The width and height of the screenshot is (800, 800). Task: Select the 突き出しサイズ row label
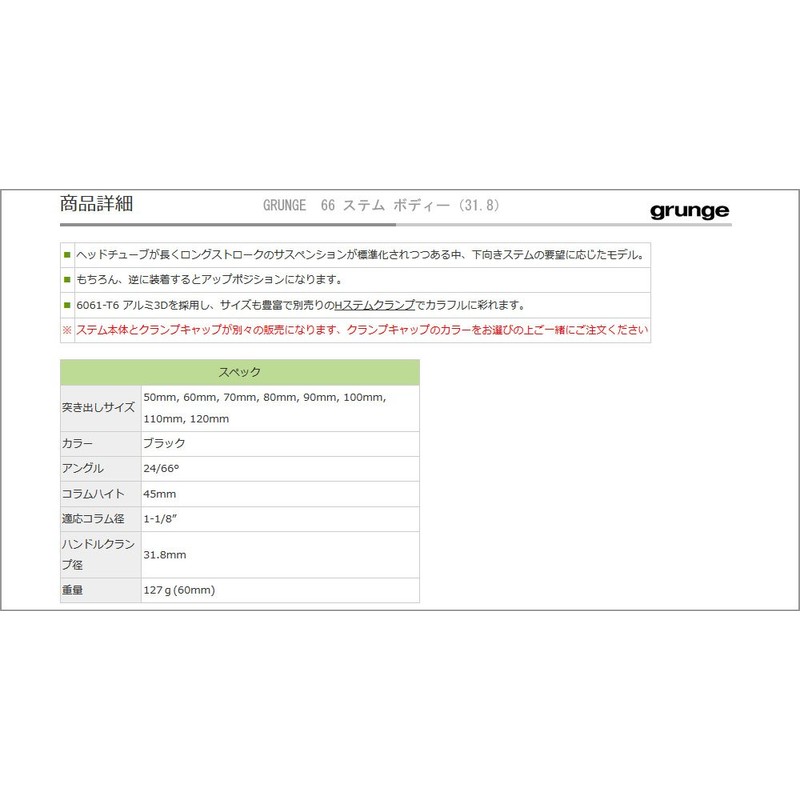pyautogui.click(x=99, y=408)
